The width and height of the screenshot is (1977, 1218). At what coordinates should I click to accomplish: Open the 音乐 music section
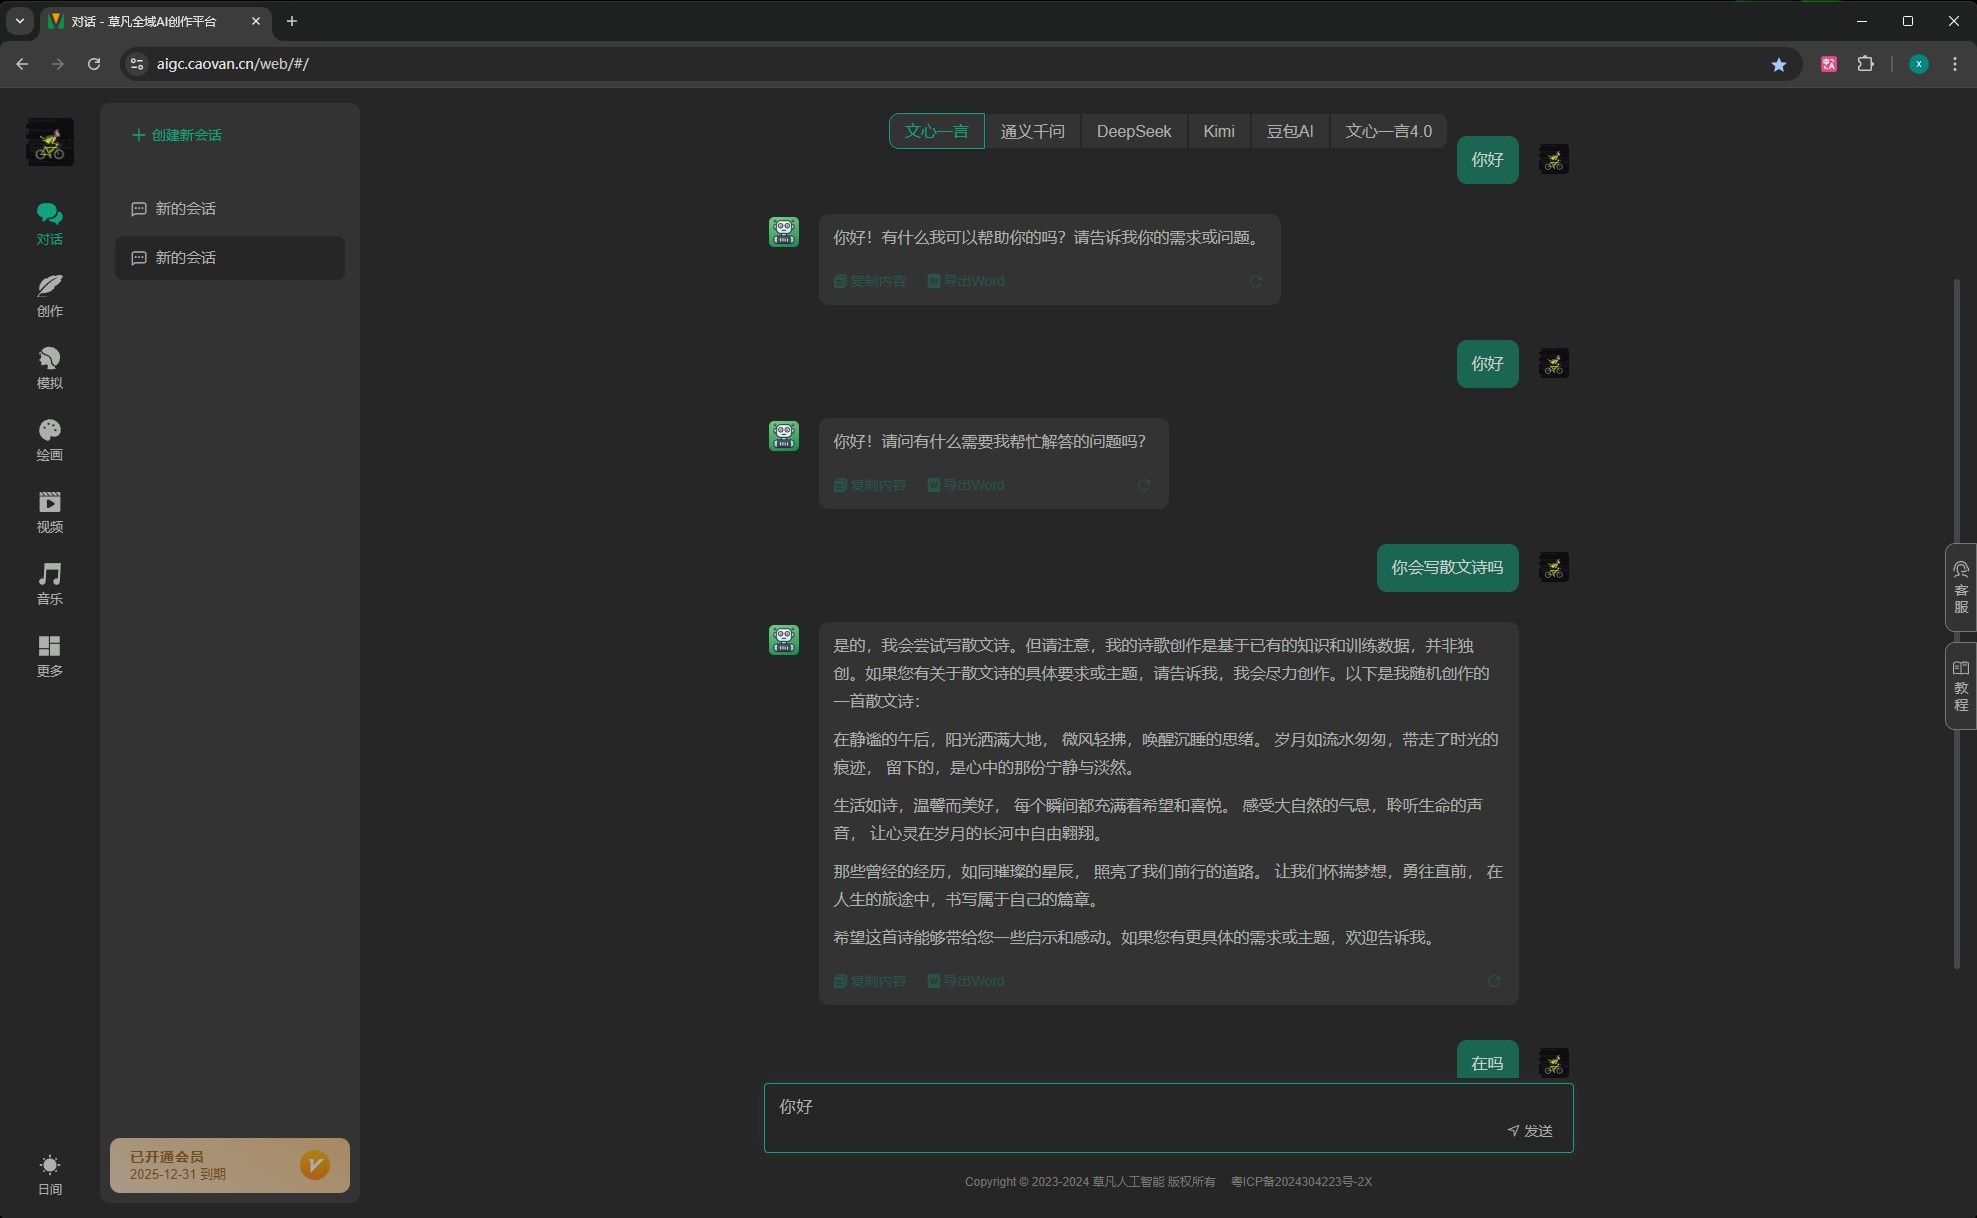[49, 584]
